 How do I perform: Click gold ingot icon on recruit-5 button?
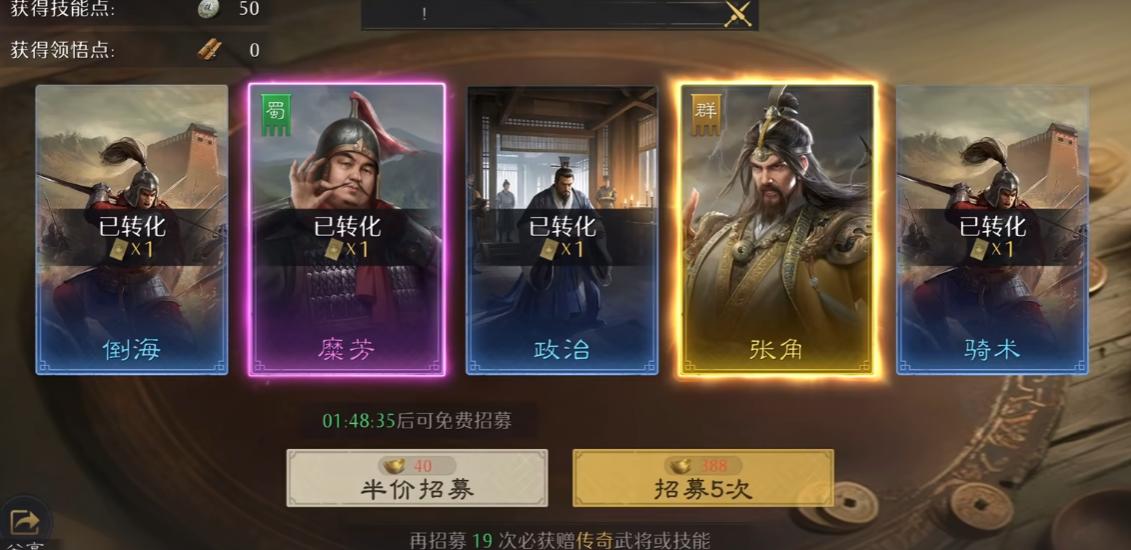point(680,466)
